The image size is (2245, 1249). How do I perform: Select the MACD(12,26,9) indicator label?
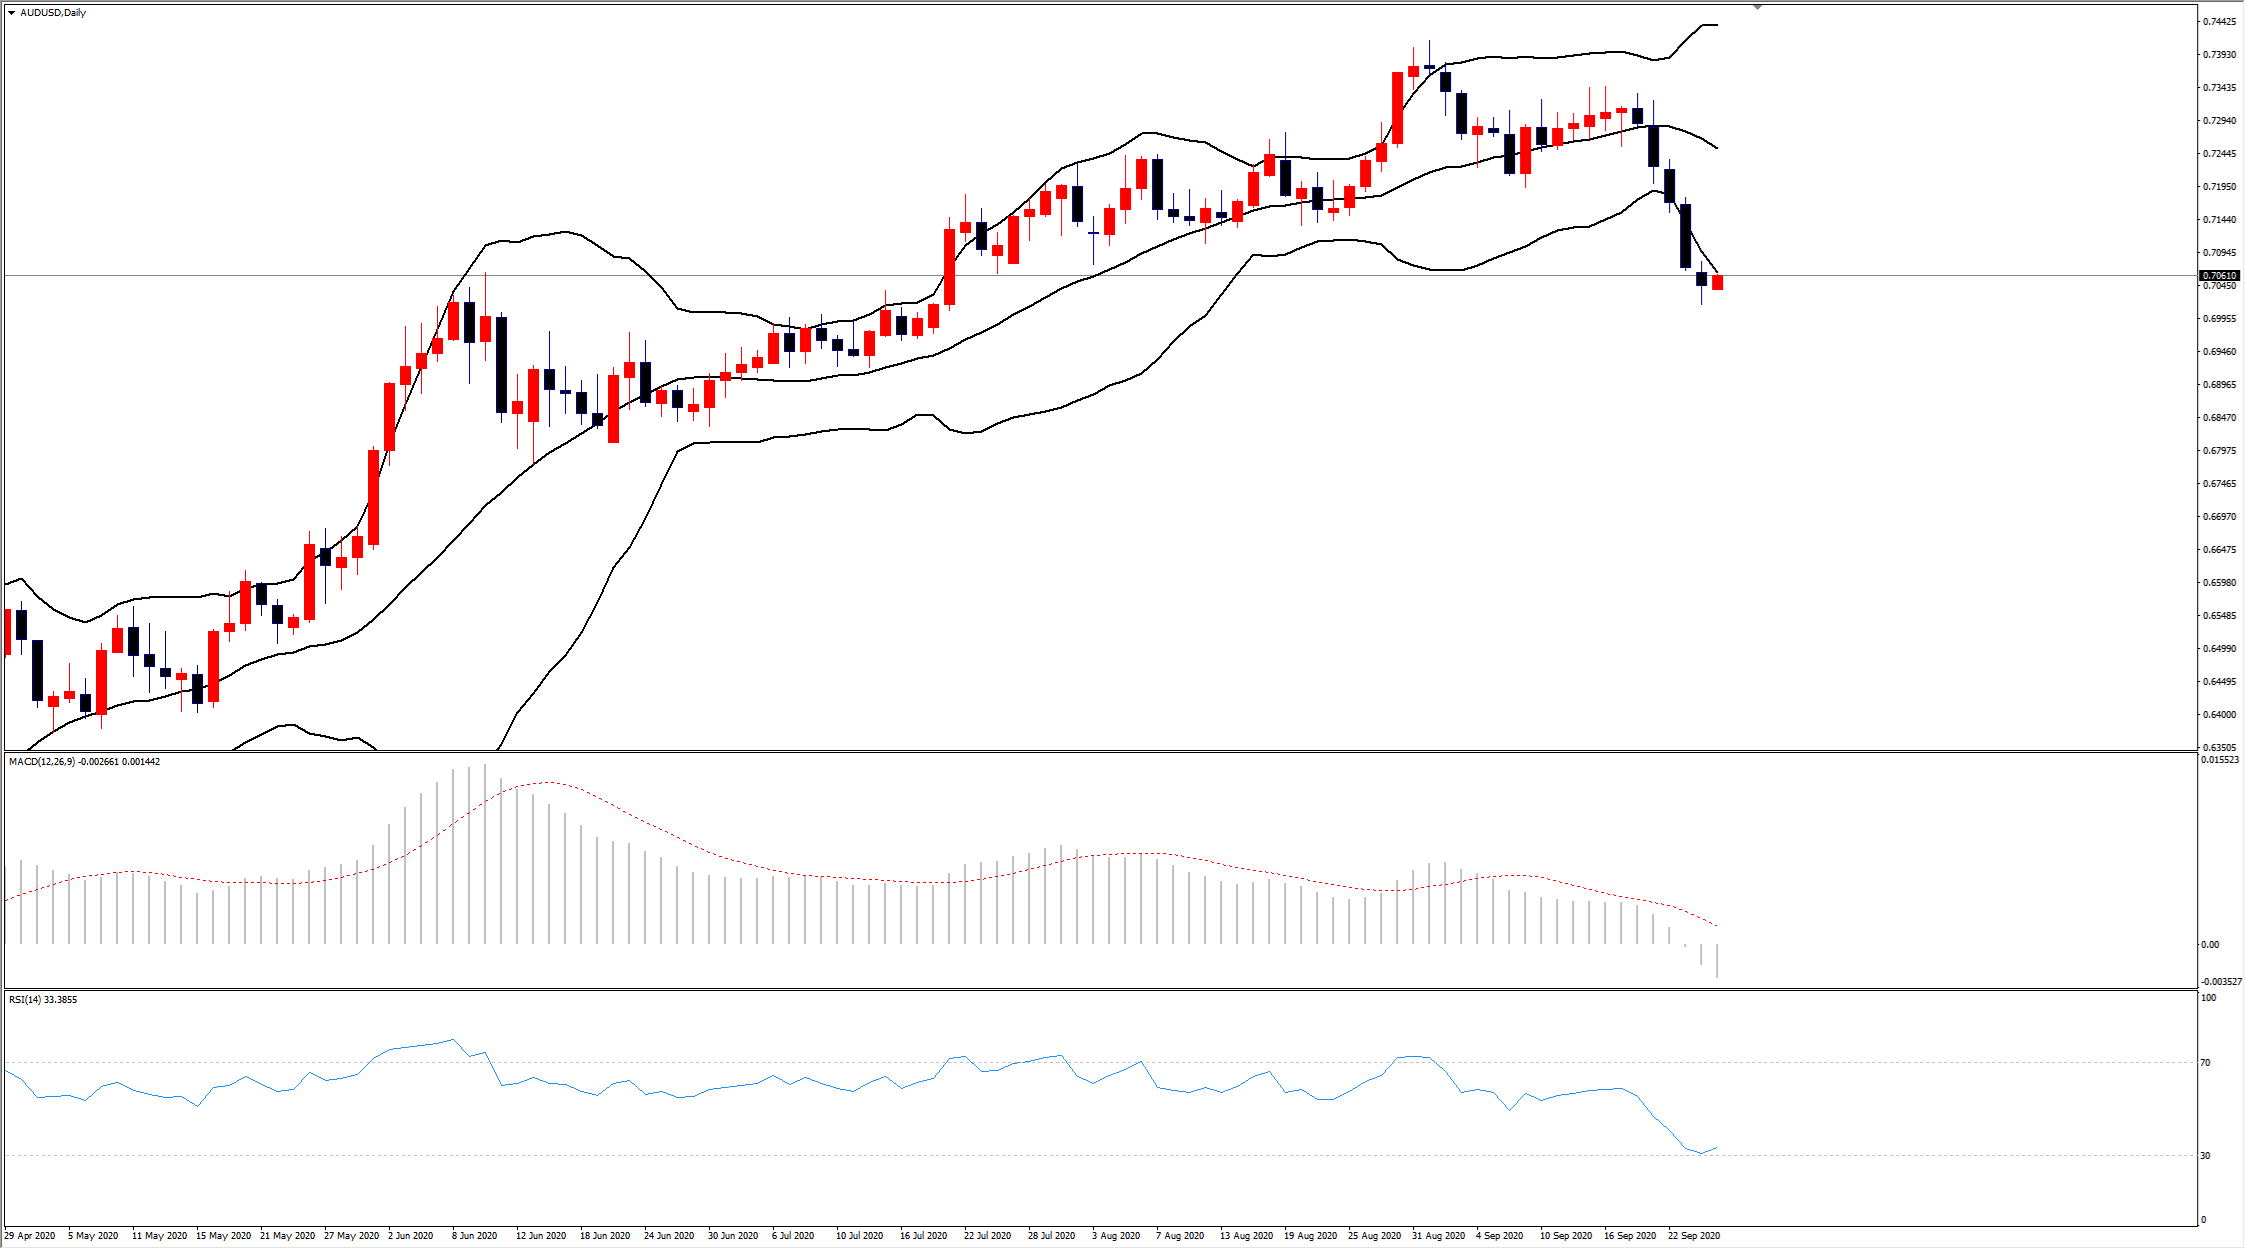84,762
